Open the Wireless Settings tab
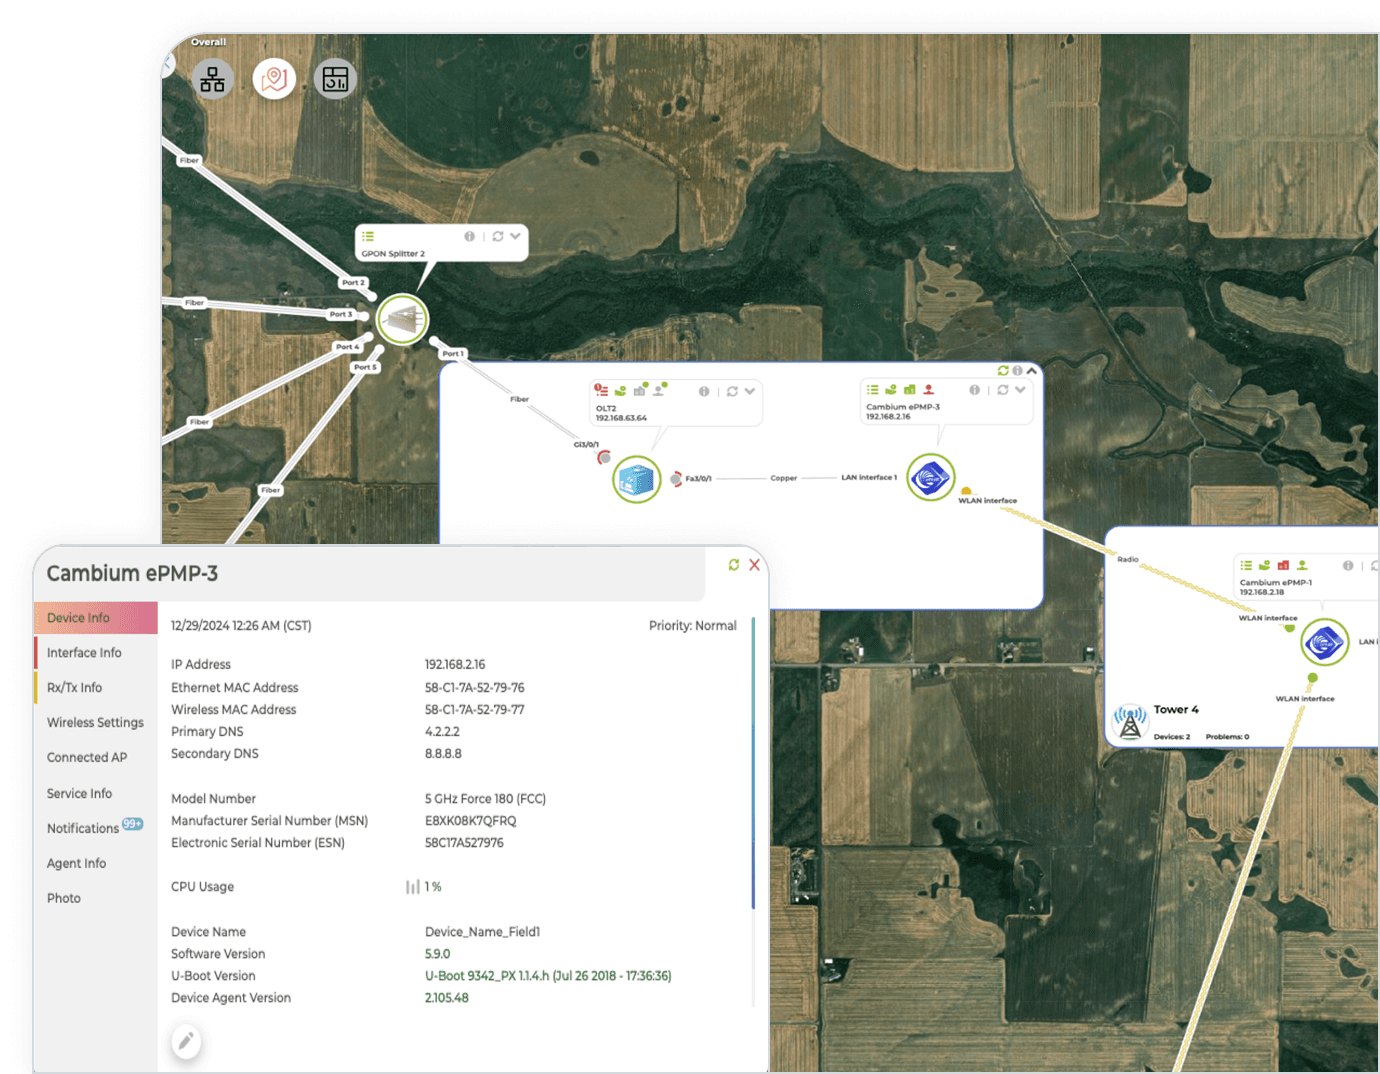 (x=96, y=723)
